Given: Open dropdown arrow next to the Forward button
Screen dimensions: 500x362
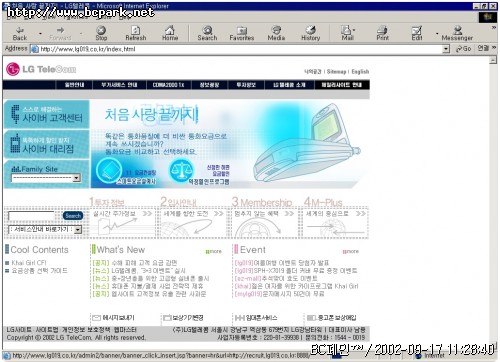Looking at the screenshot, I should point(81,34).
